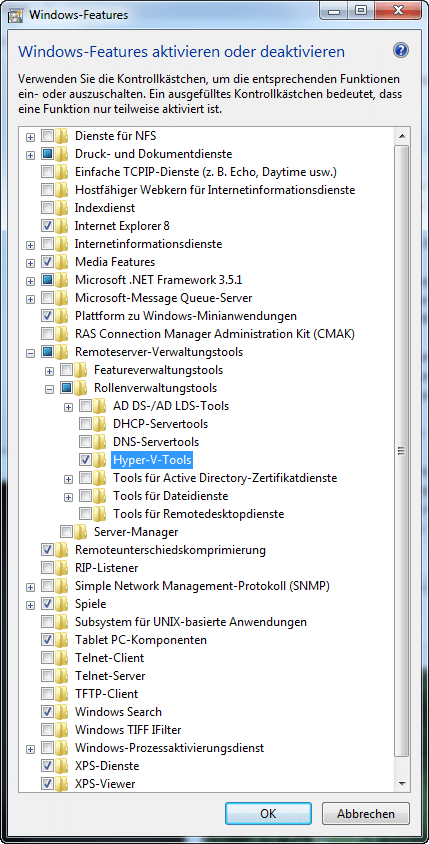Open the help question mark icon
The image size is (429, 844).
click(x=401, y=51)
